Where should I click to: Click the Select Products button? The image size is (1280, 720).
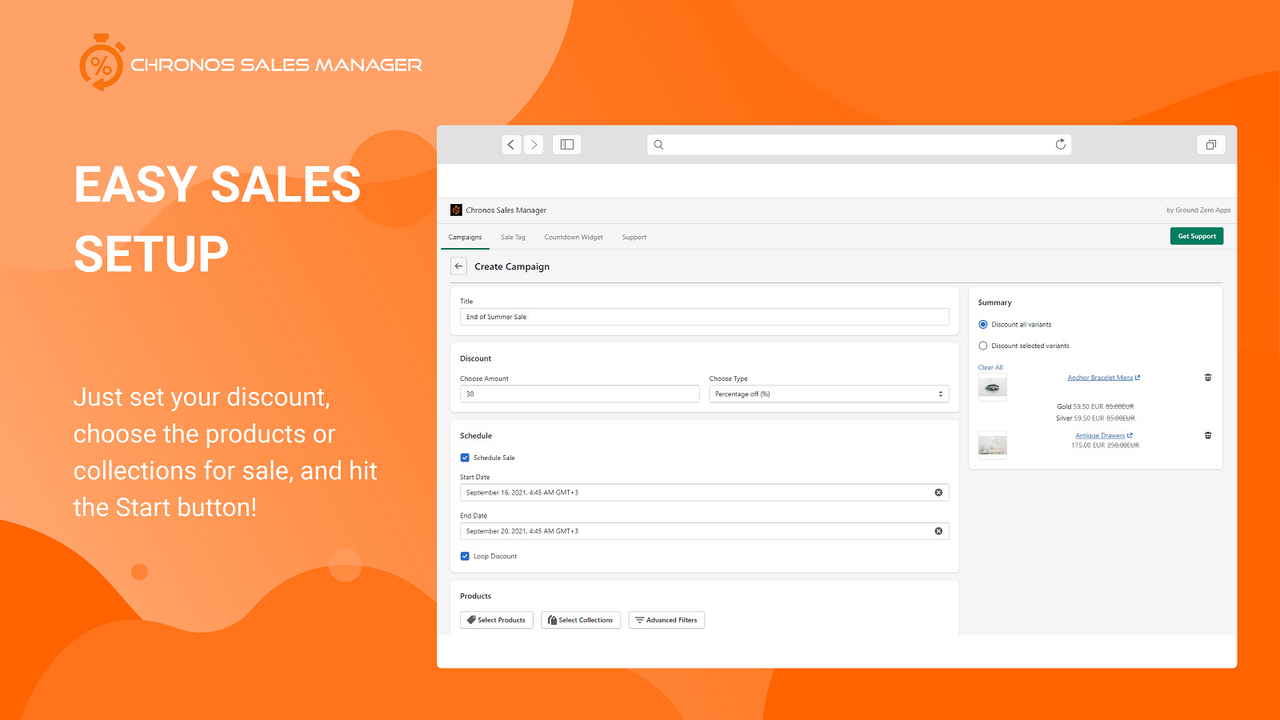(x=497, y=620)
